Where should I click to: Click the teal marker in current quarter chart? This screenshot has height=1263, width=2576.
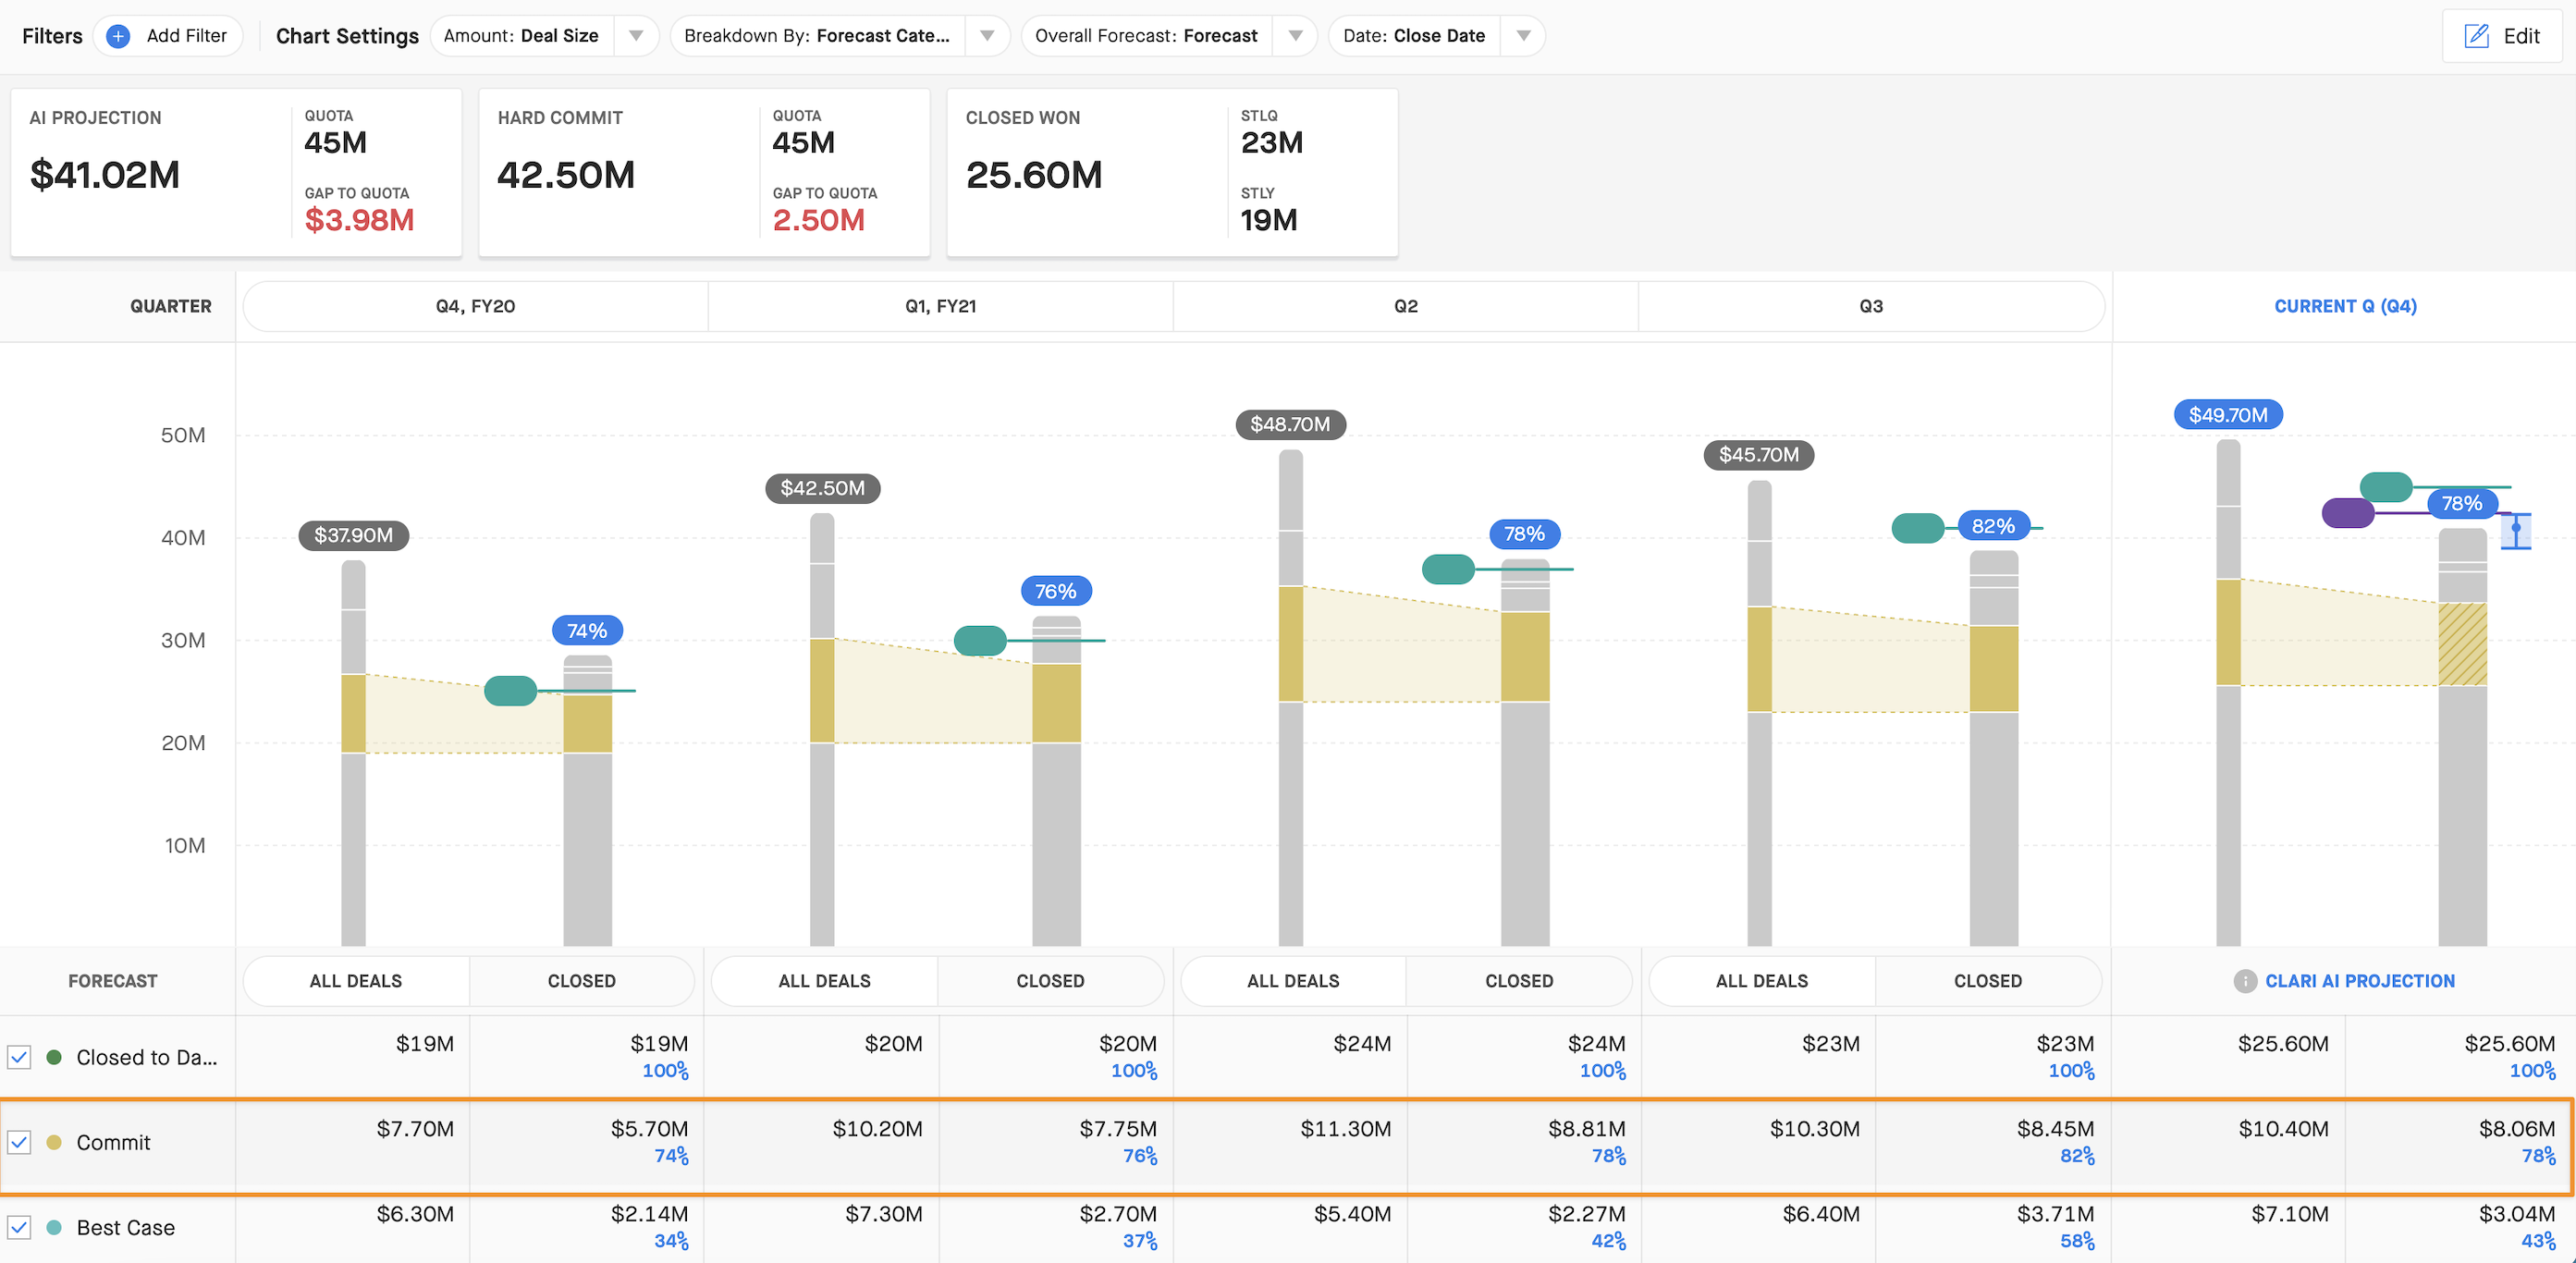click(2386, 487)
